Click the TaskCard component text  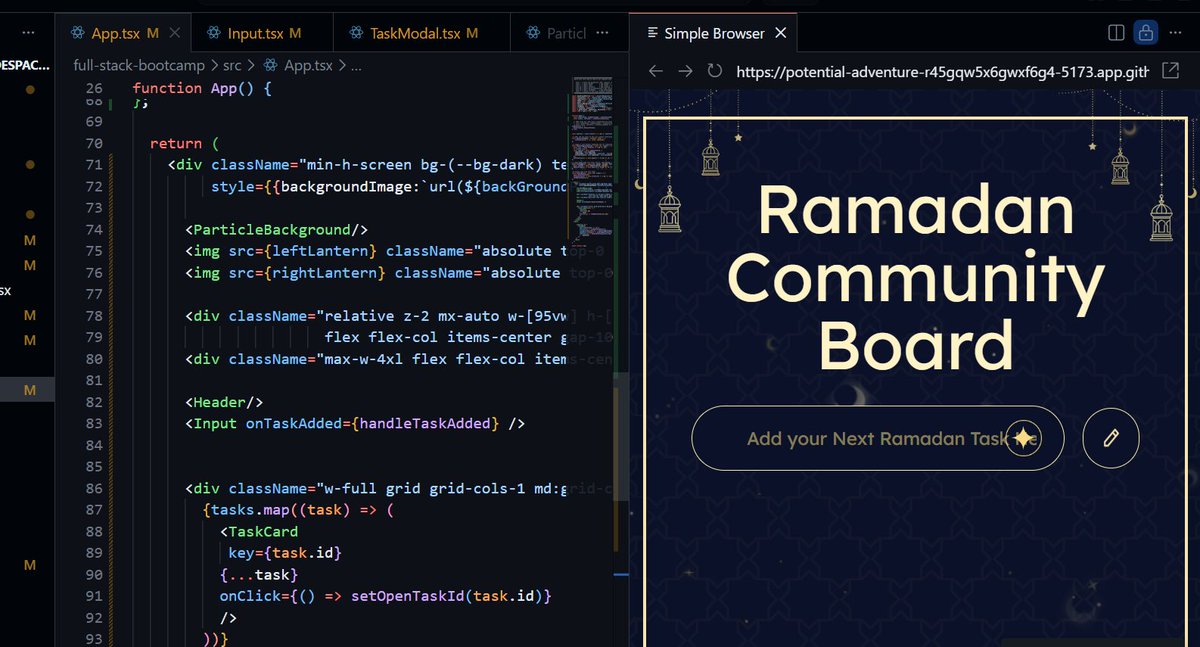point(263,532)
